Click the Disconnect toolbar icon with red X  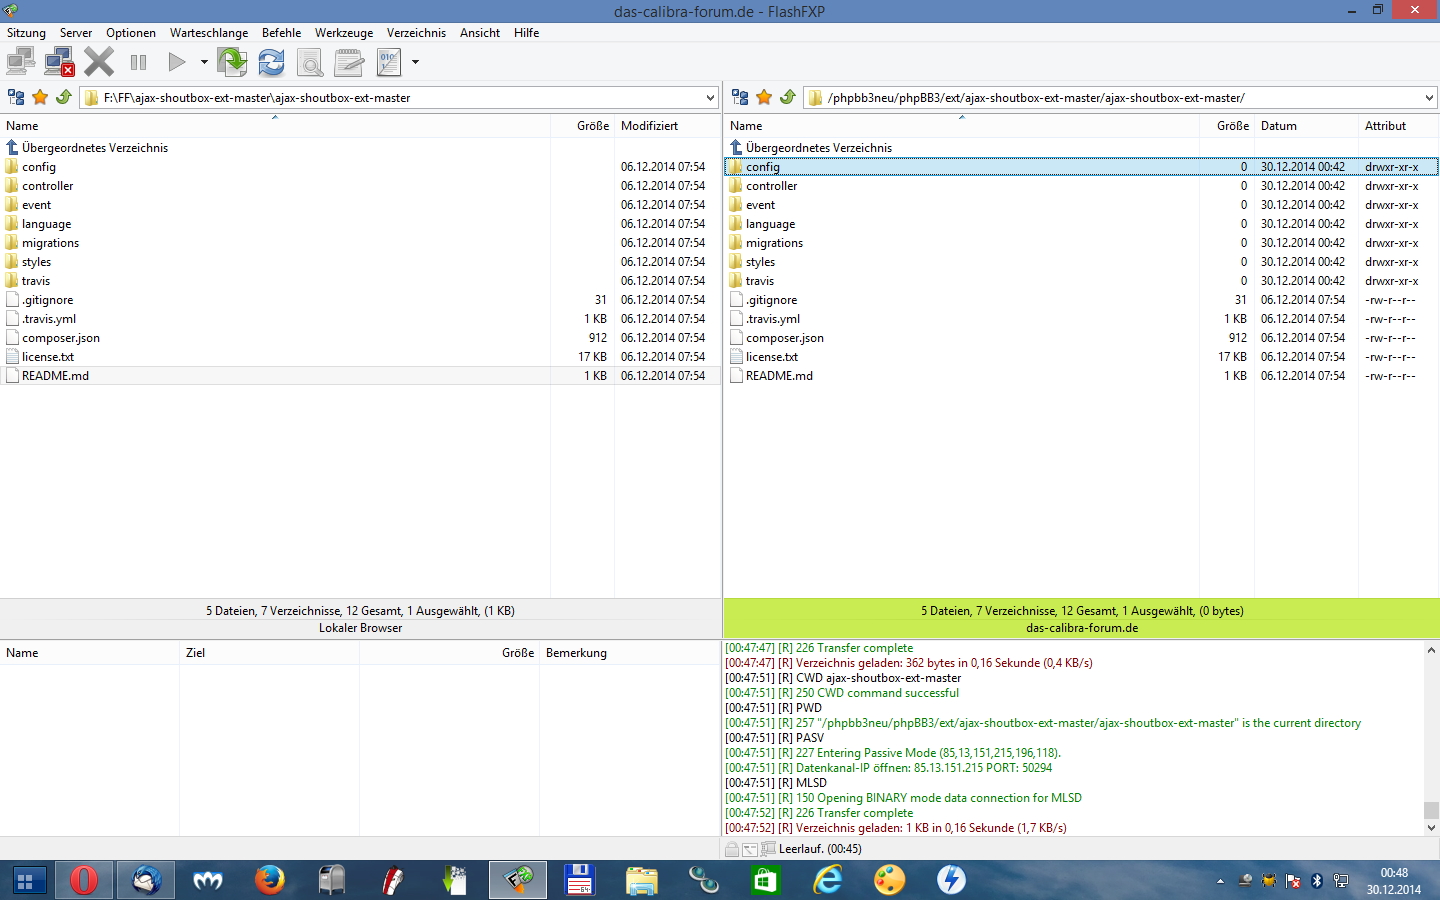[x=59, y=62]
